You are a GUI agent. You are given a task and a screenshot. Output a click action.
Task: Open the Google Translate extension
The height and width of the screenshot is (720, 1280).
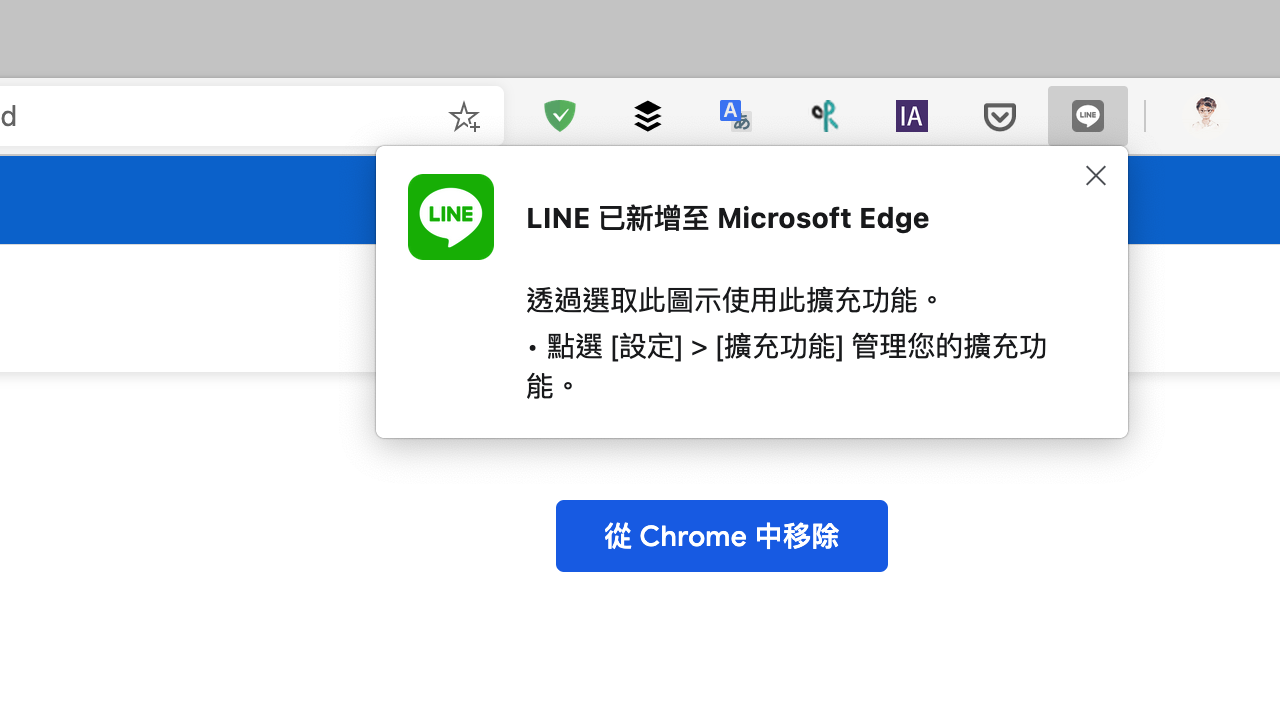click(x=735, y=116)
